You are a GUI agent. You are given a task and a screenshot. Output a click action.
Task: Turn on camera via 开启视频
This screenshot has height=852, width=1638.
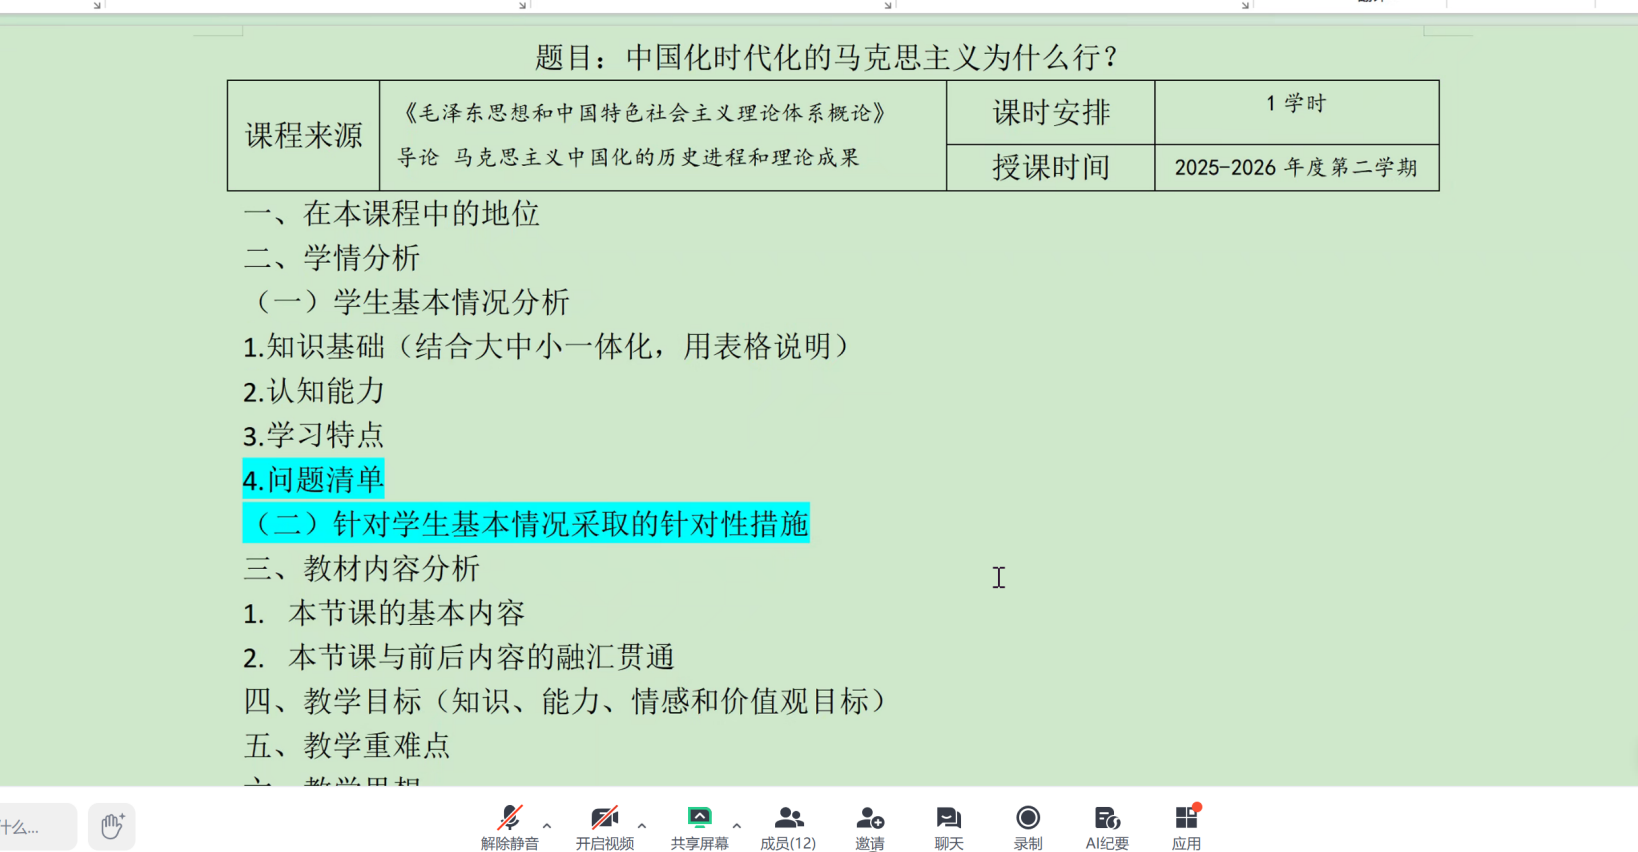pos(604,826)
